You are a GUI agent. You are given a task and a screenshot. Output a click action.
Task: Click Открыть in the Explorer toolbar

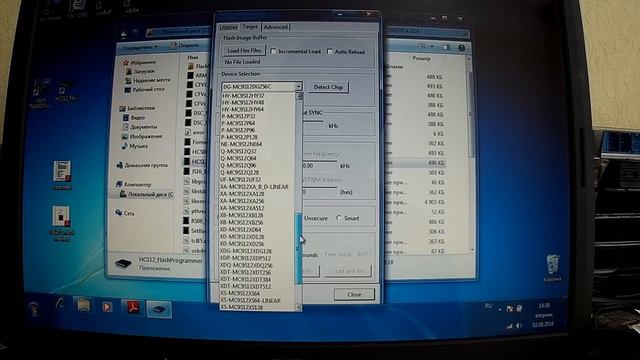coord(185,45)
